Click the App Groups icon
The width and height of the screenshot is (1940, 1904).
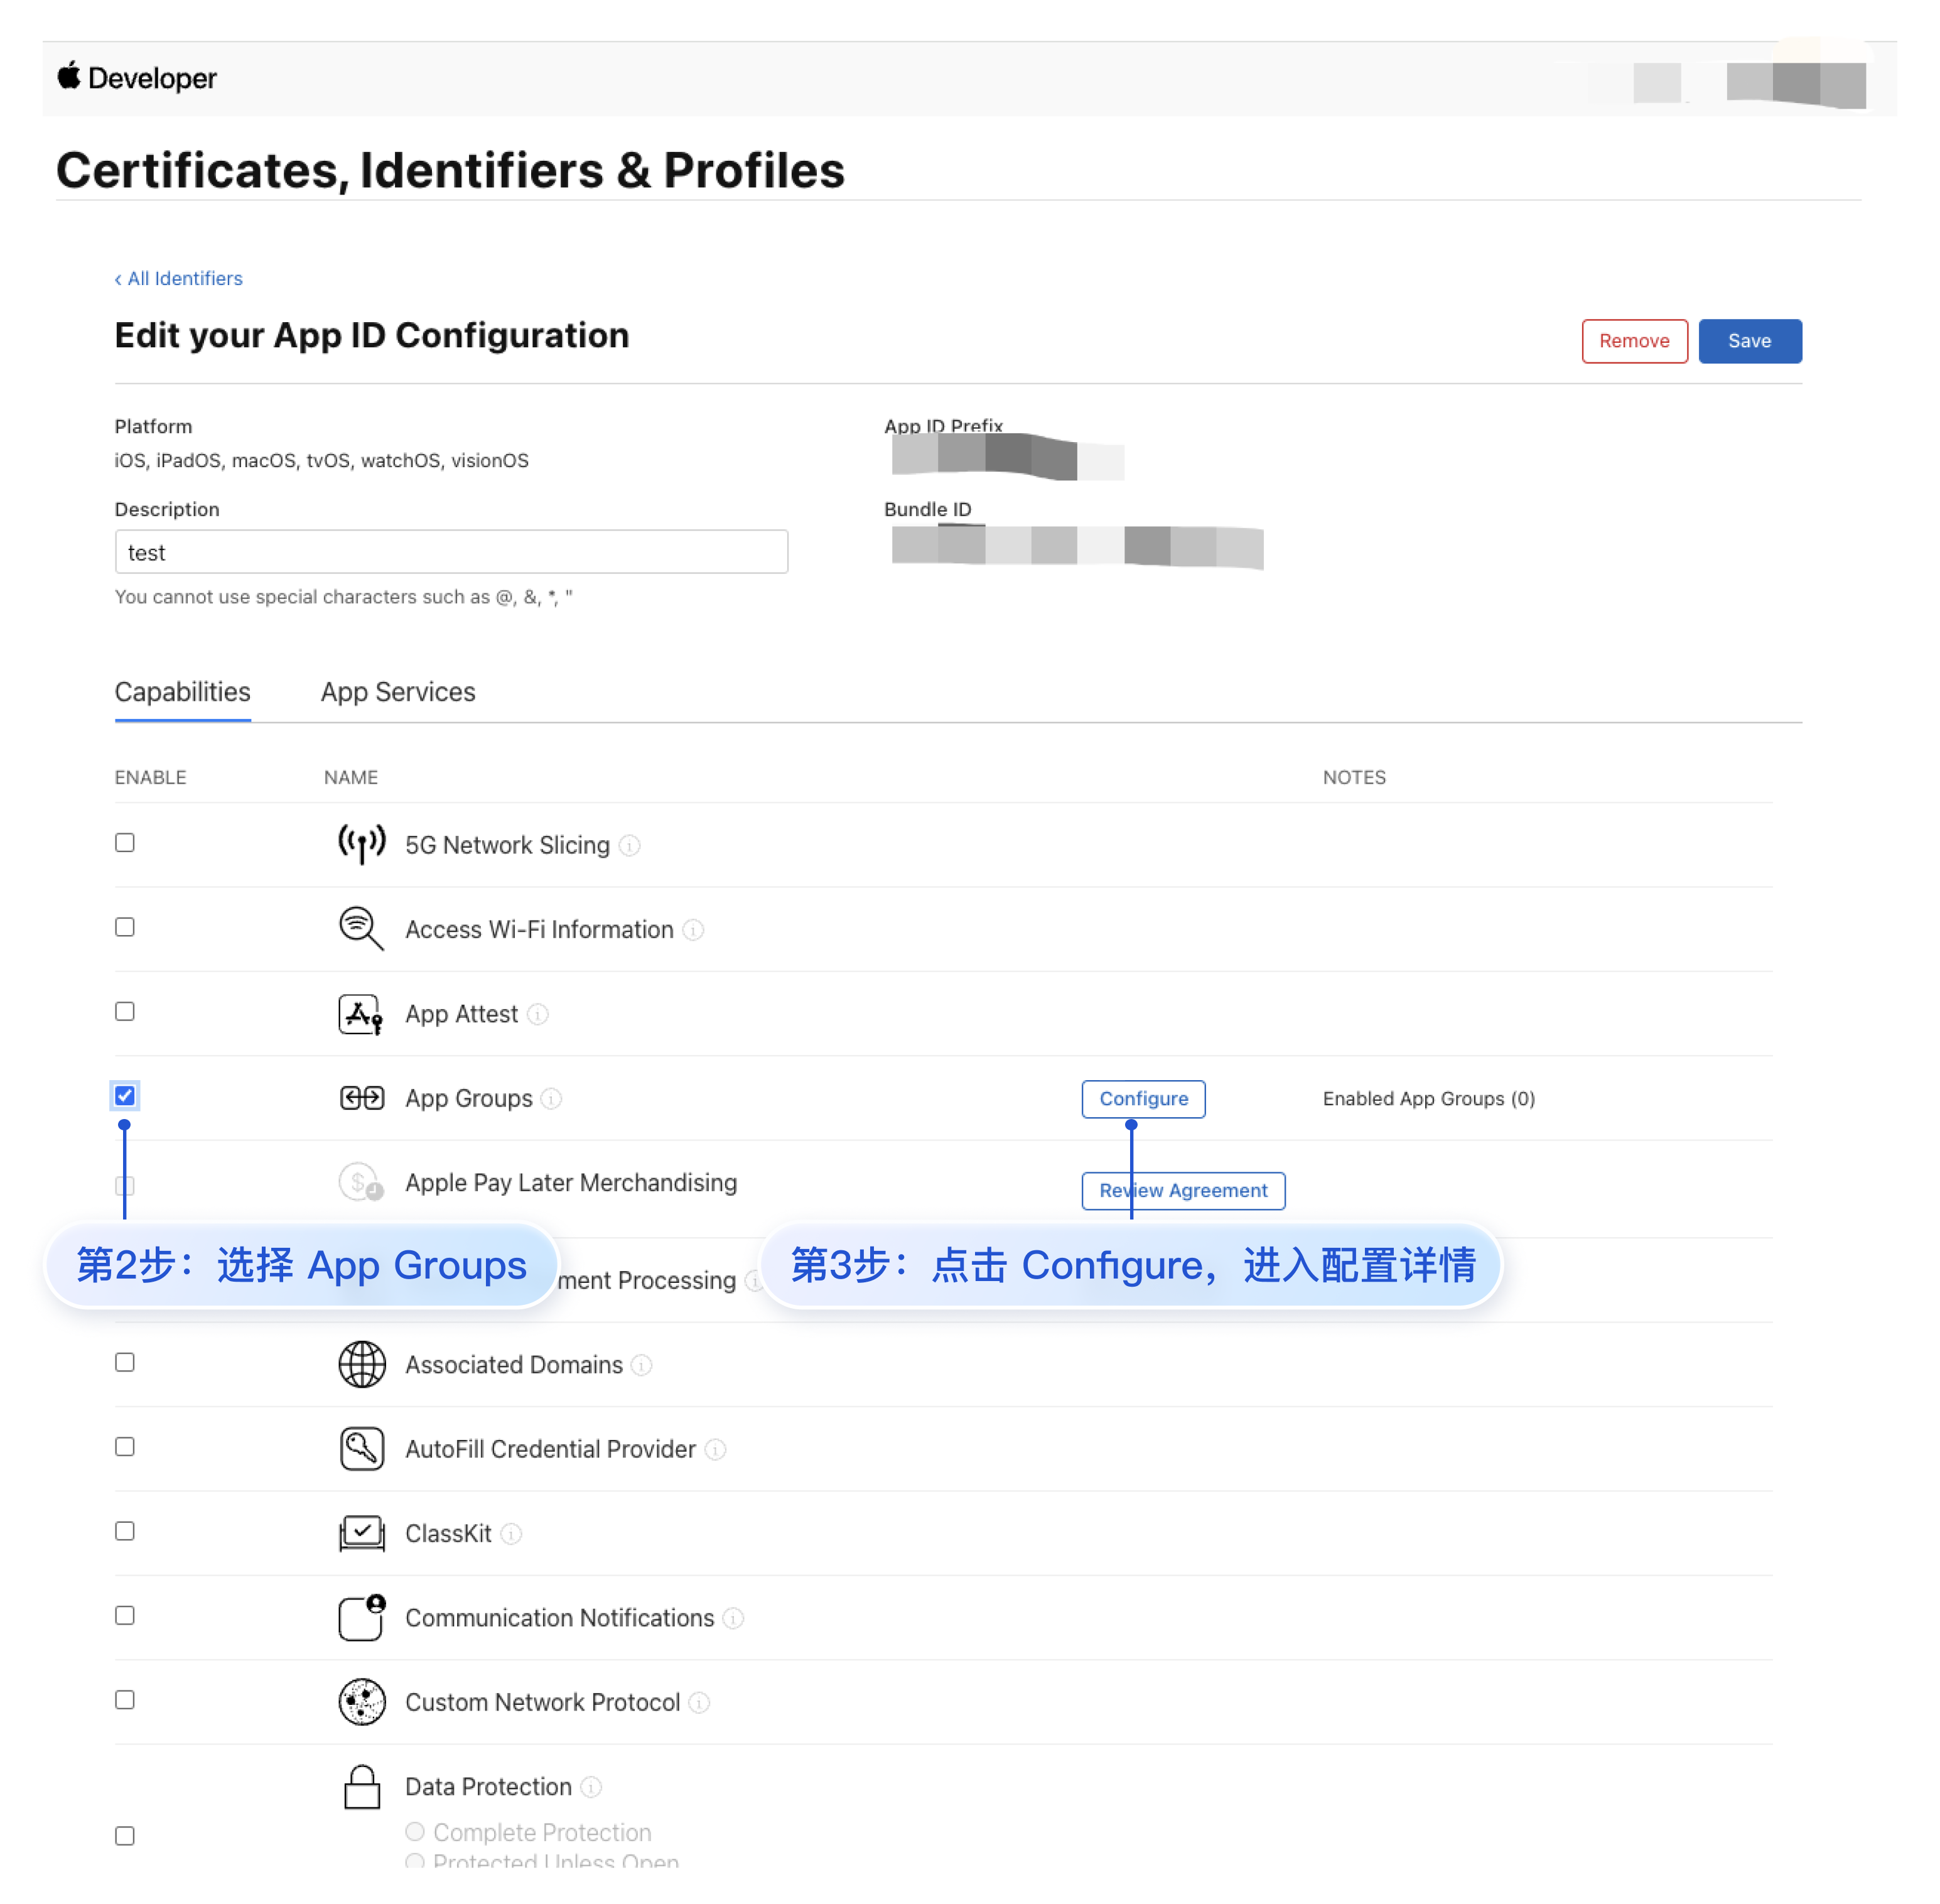[361, 1098]
